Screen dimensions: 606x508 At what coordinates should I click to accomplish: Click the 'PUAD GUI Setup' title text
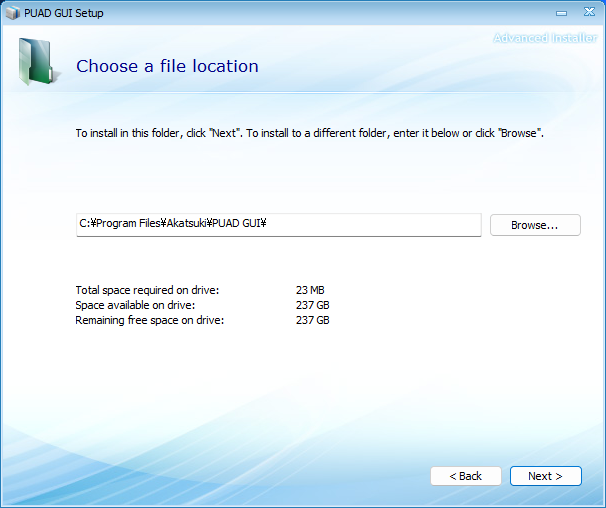point(64,13)
